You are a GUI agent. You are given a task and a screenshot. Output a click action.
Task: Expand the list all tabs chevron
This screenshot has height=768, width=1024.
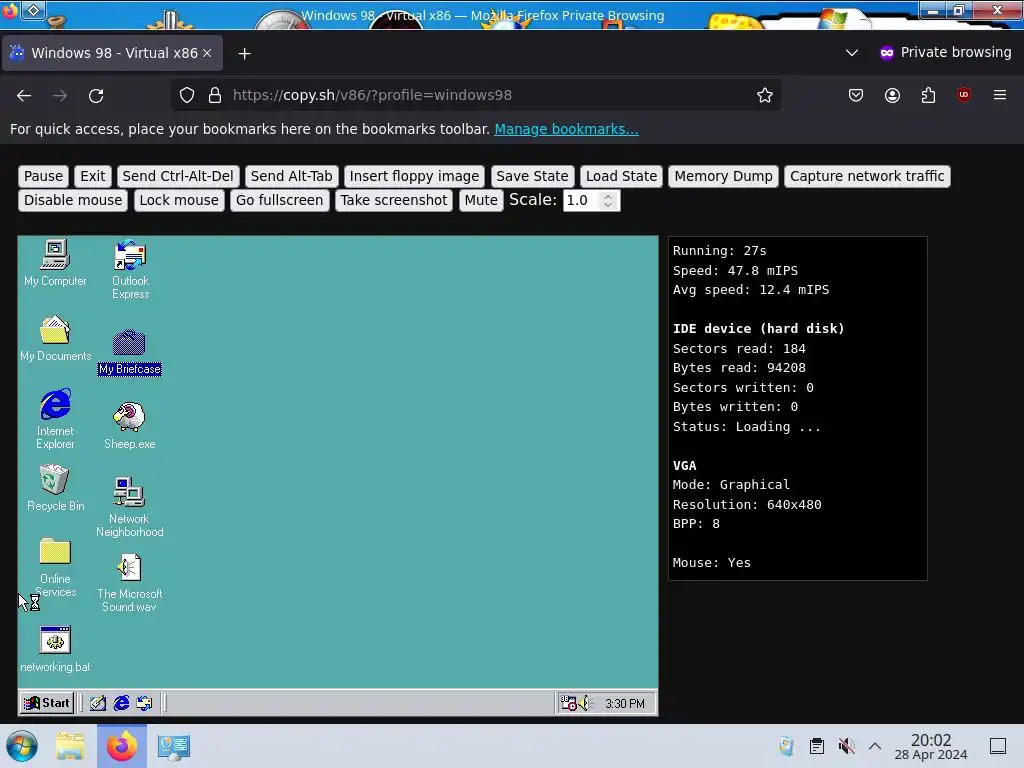pos(852,52)
